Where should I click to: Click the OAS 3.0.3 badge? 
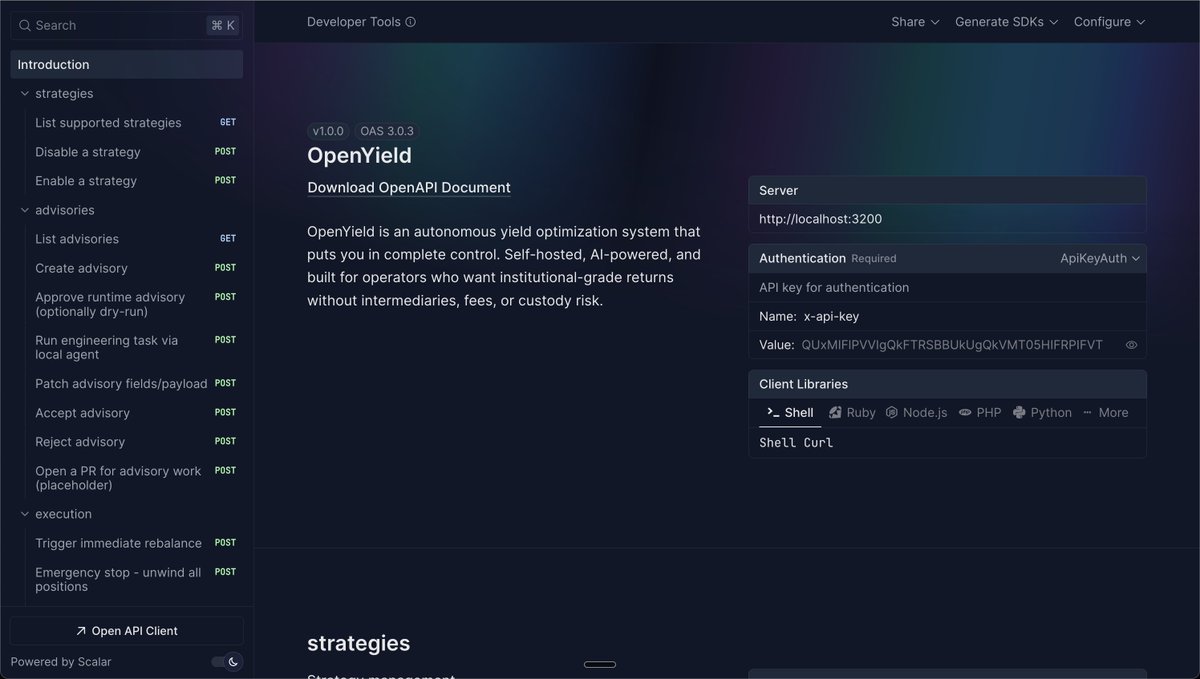pos(387,131)
